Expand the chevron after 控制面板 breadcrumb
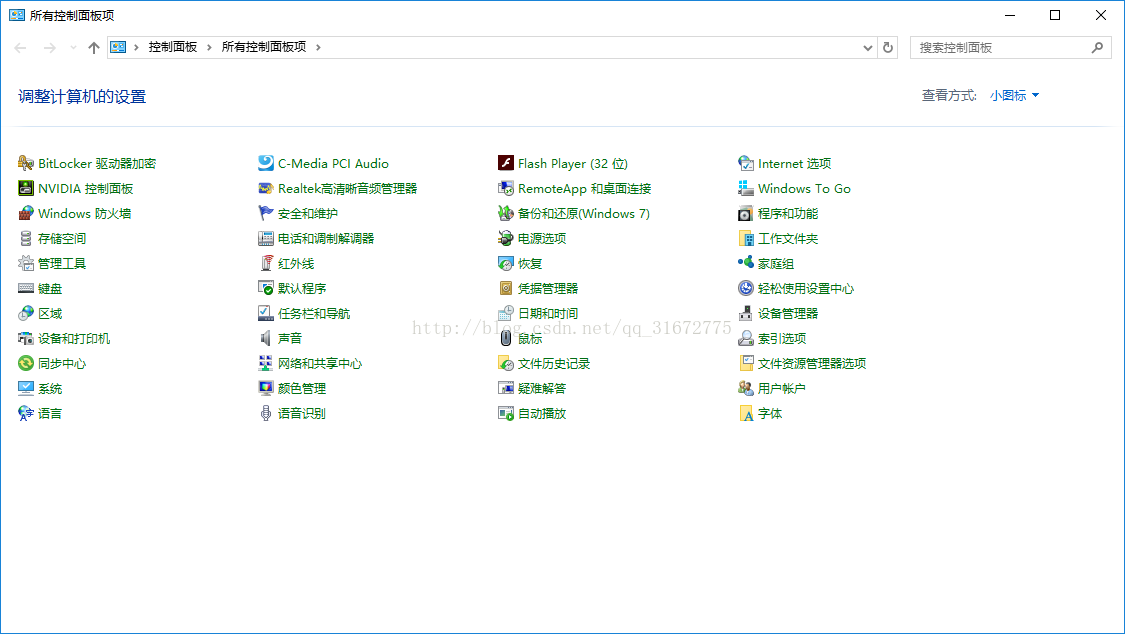 click(x=210, y=47)
